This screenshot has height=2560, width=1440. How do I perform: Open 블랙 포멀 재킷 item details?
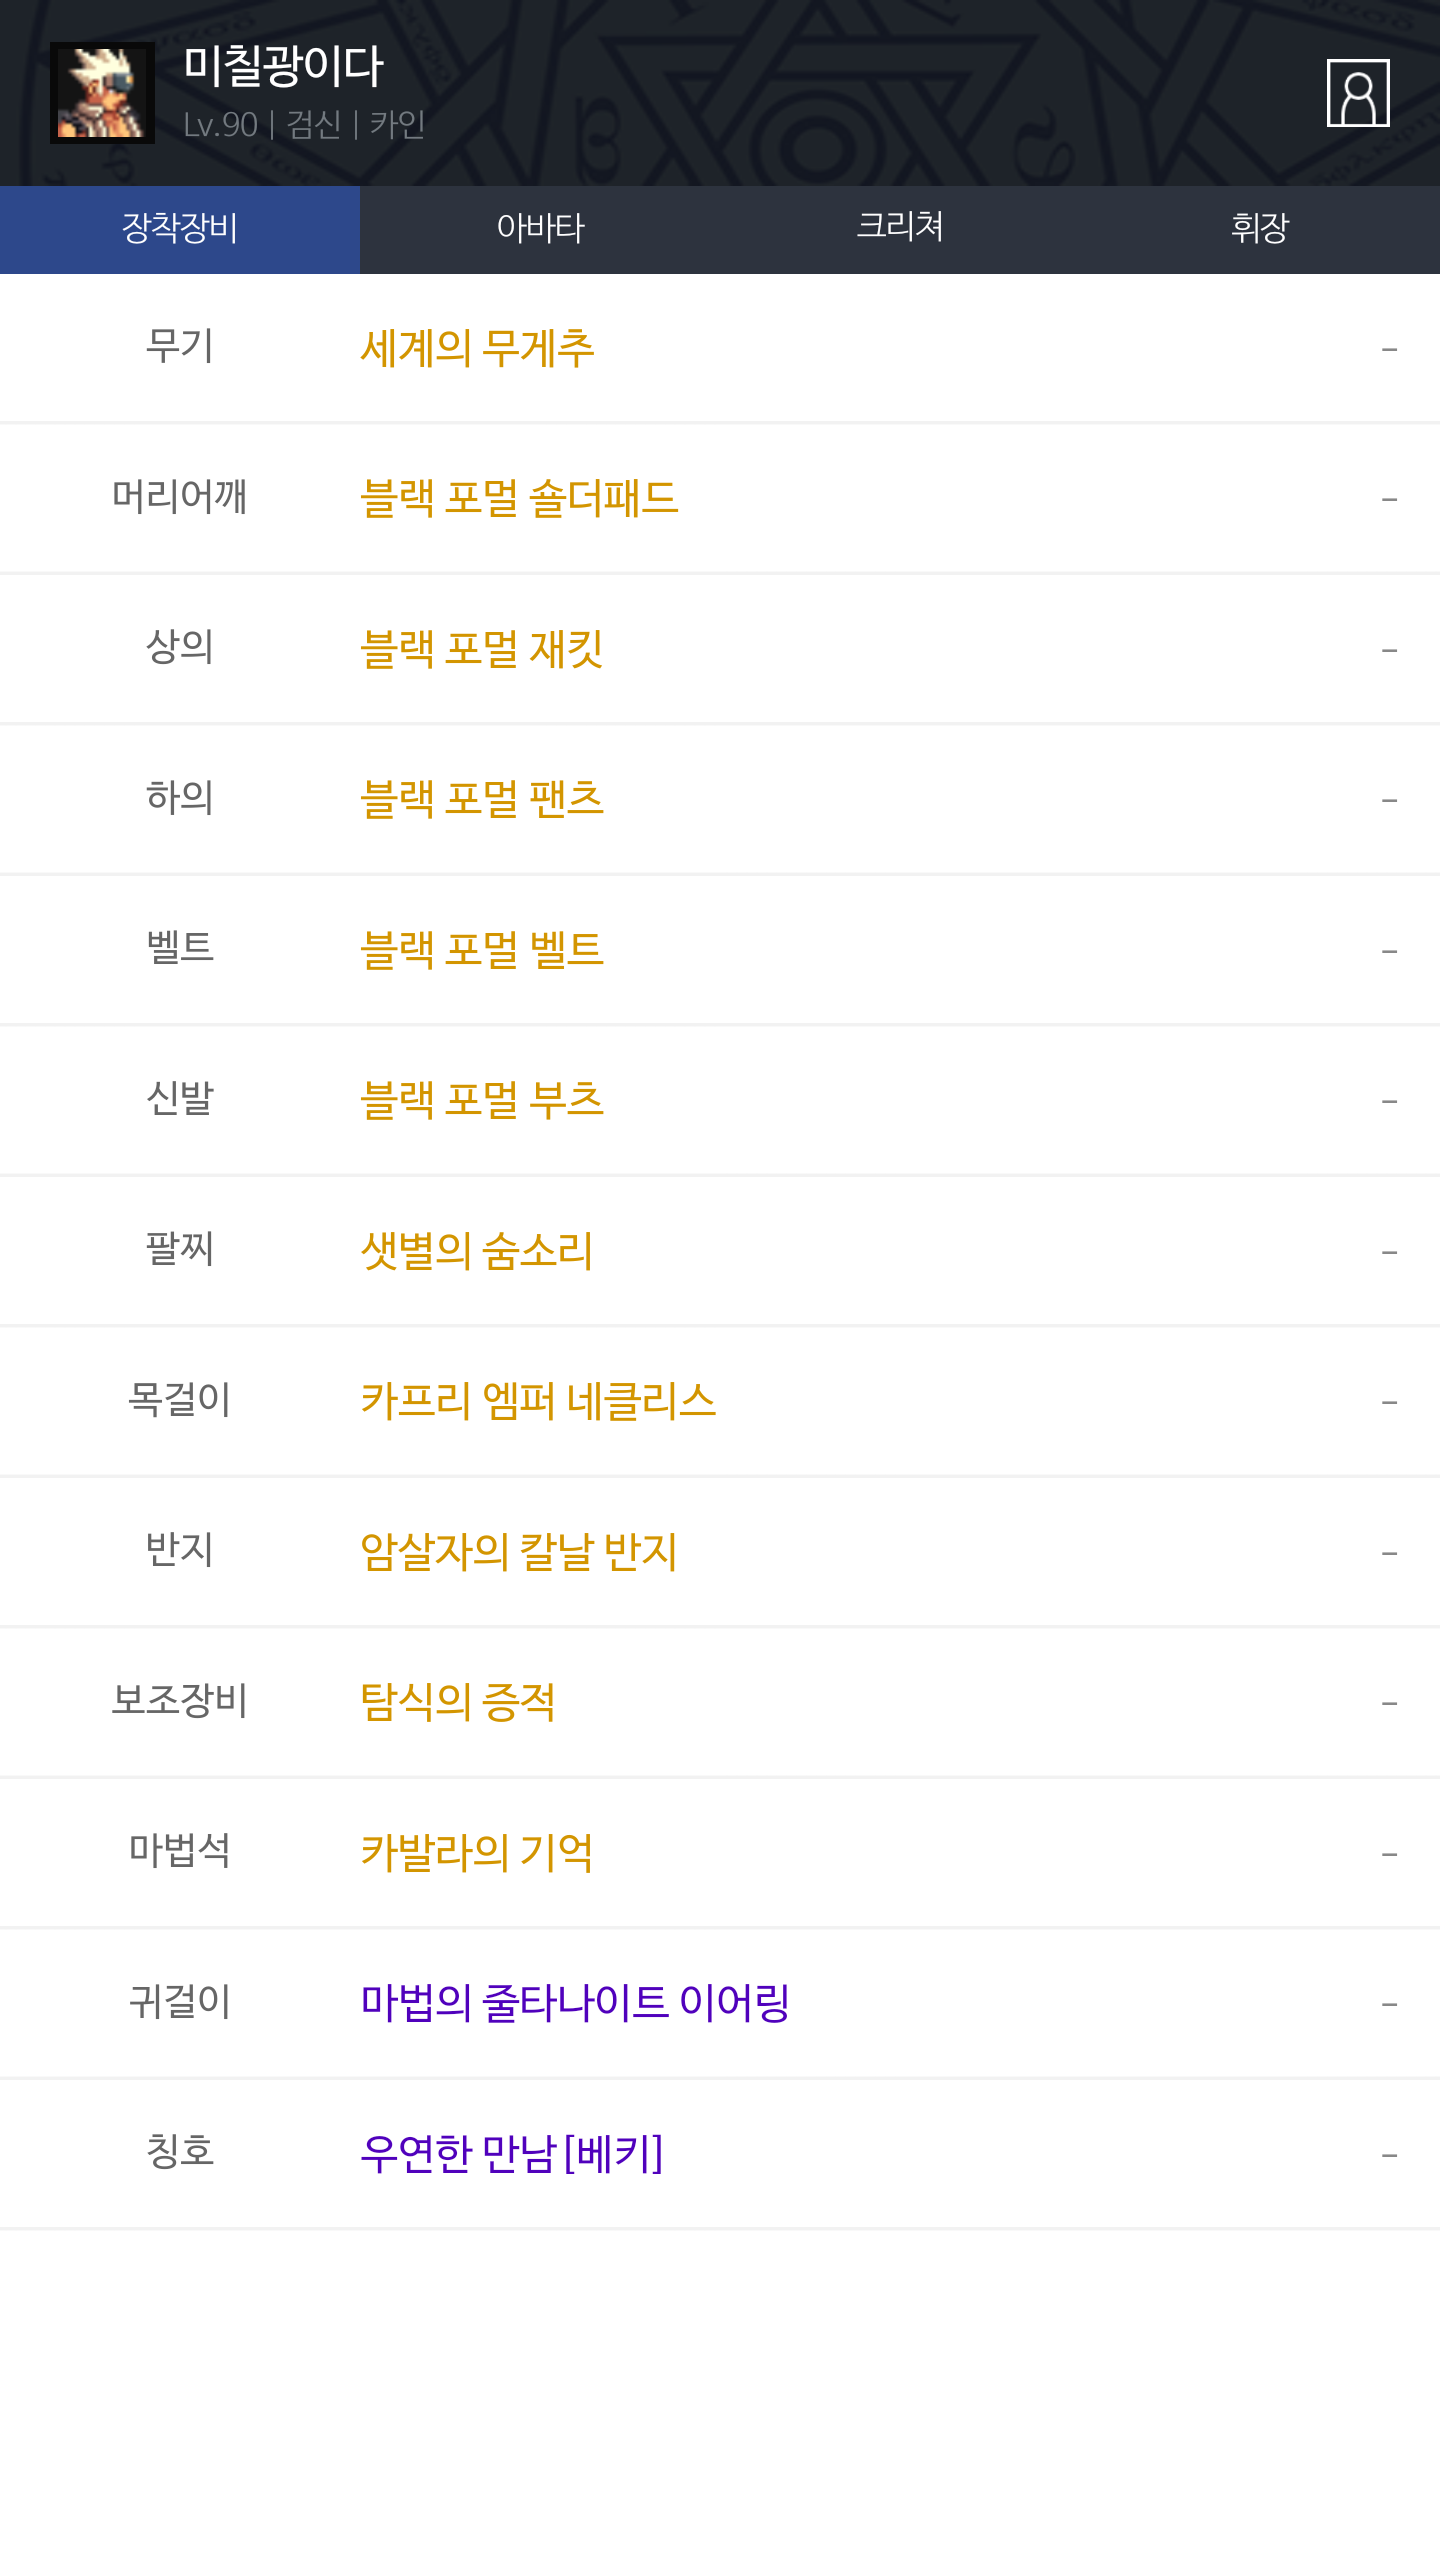[x=481, y=650]
